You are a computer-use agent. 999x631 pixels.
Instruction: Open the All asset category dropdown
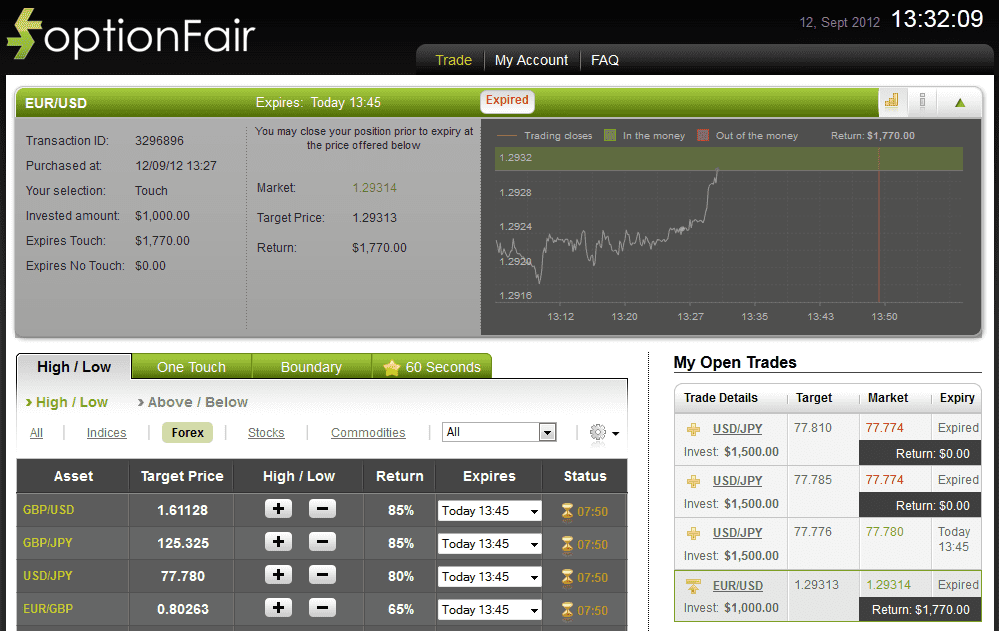499,431
